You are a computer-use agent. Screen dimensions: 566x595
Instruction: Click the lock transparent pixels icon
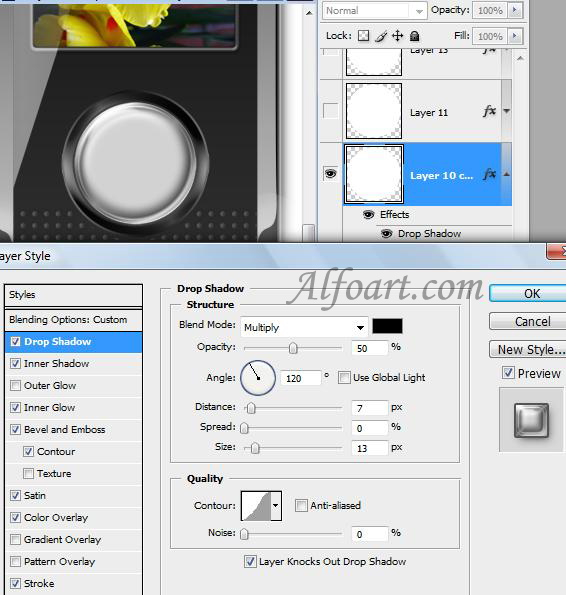pos(363,36)
